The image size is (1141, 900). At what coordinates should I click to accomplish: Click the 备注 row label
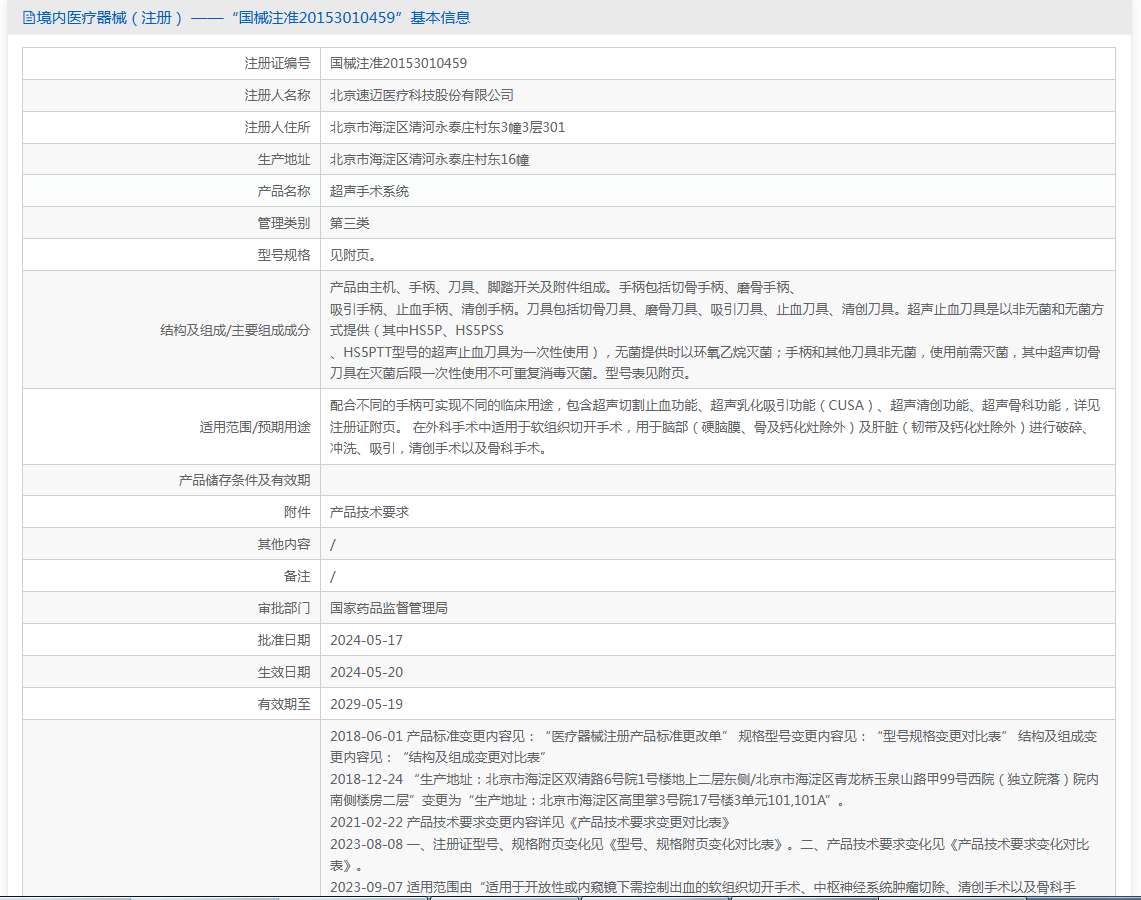click(297, 576)
